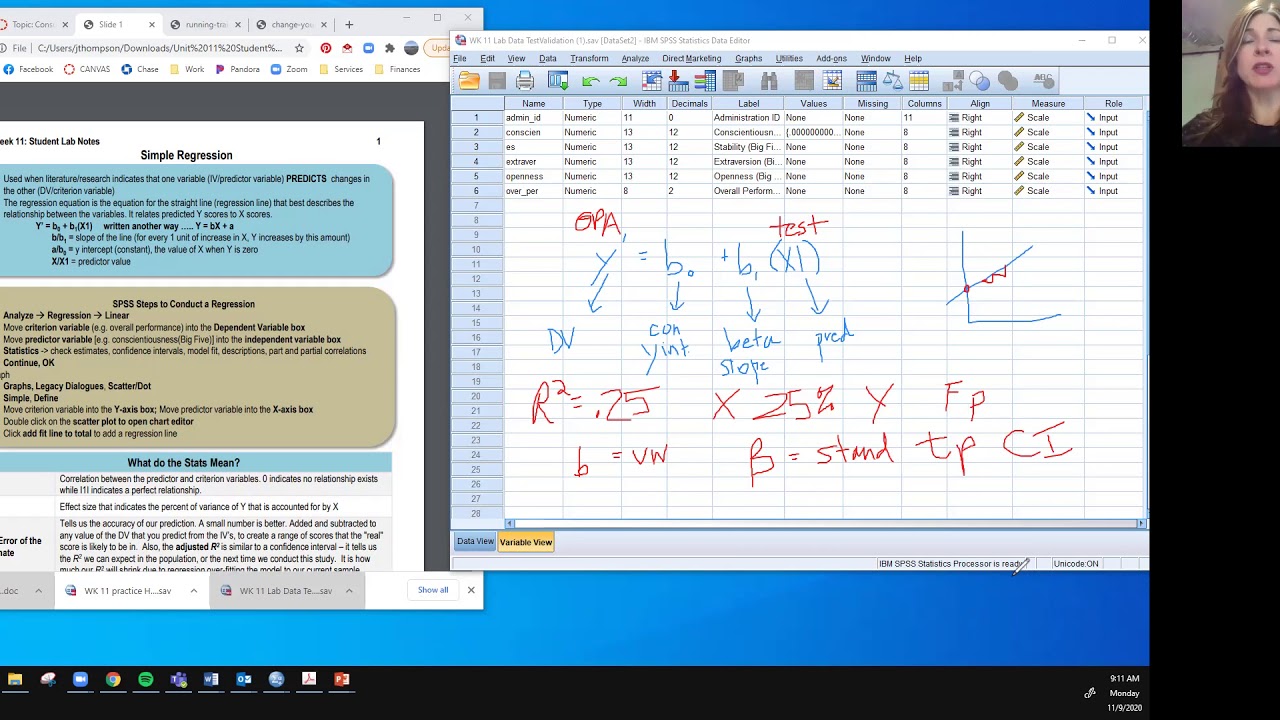Open Spotify from the taskbar
This screenshot has width=1280, height=720.
point(146,680)
